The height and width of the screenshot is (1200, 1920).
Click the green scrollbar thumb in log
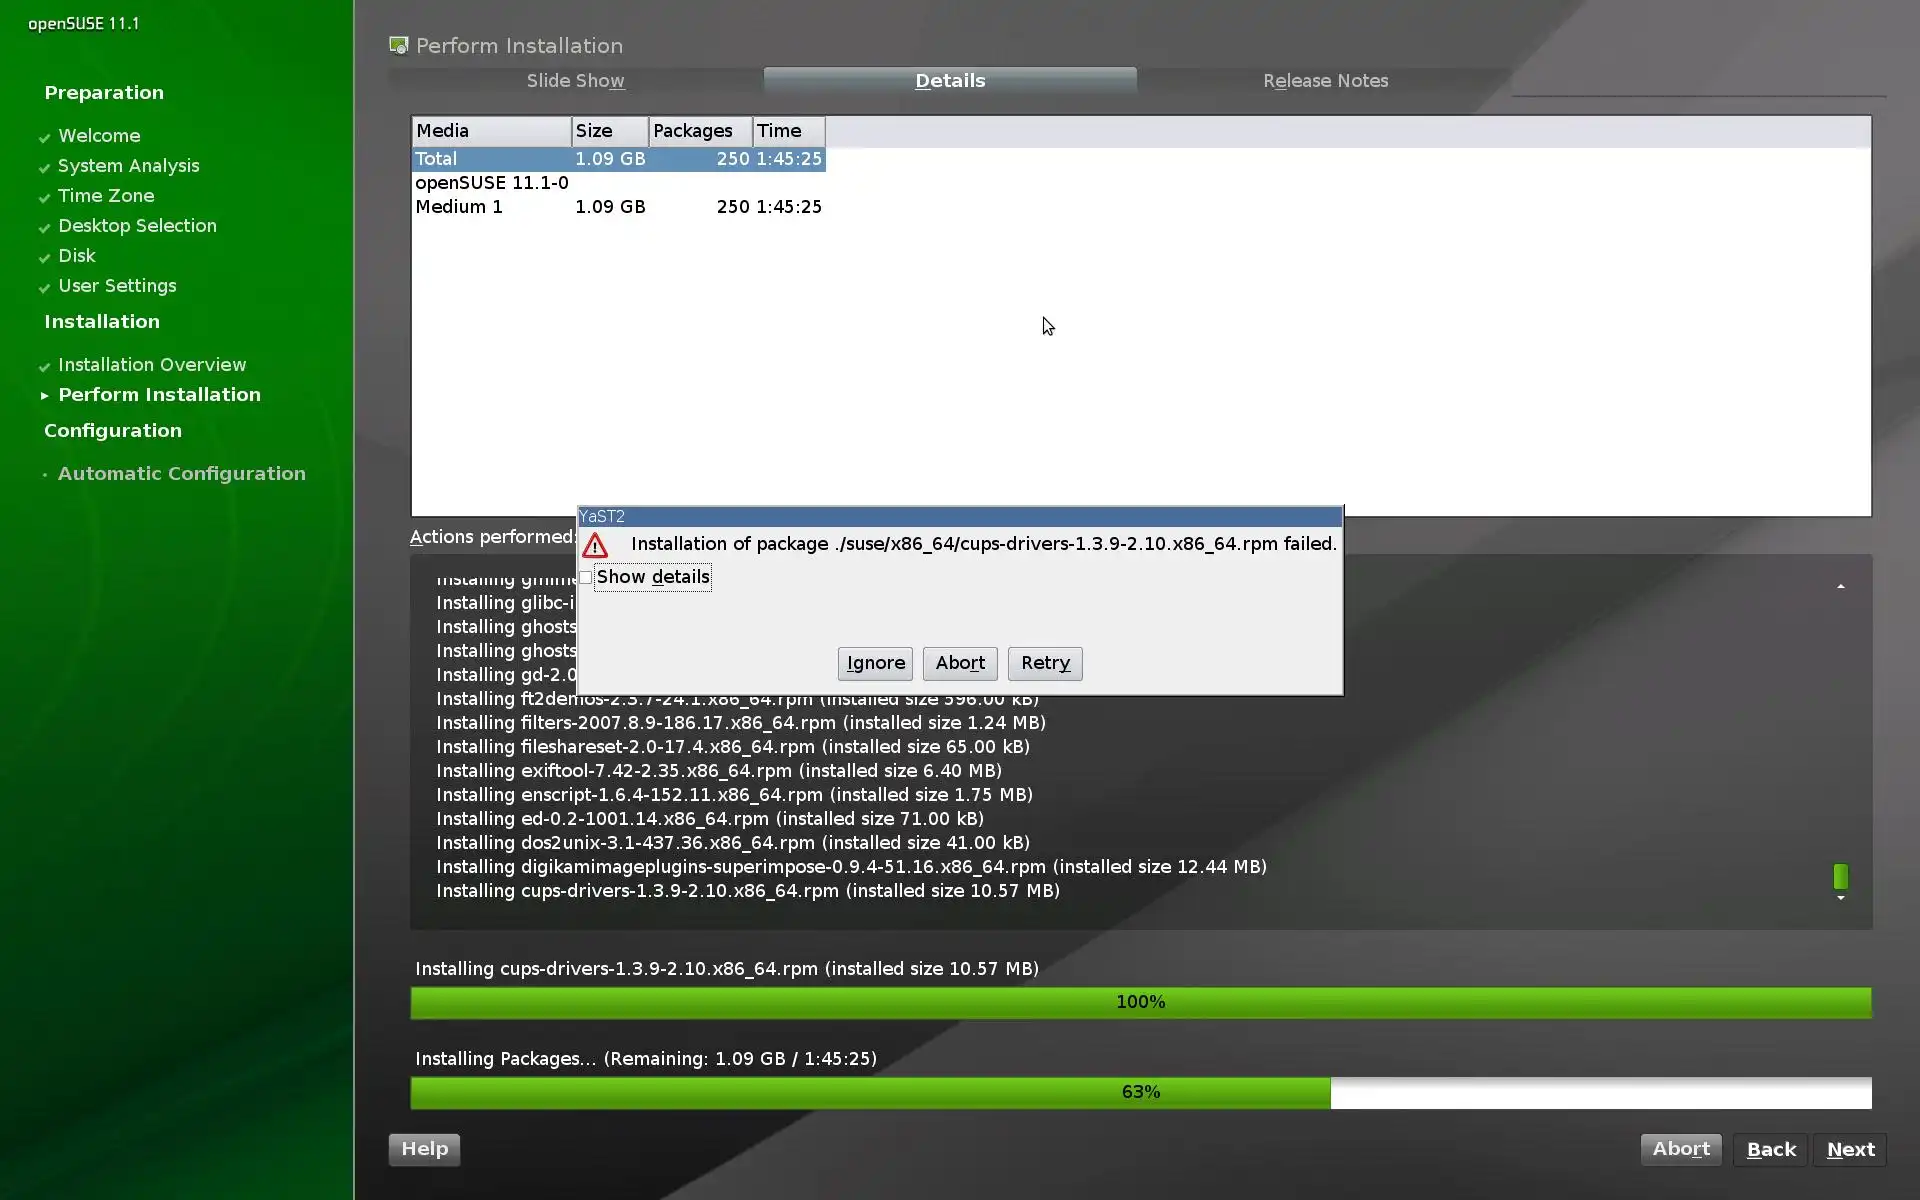click(x=1840, y=876)
